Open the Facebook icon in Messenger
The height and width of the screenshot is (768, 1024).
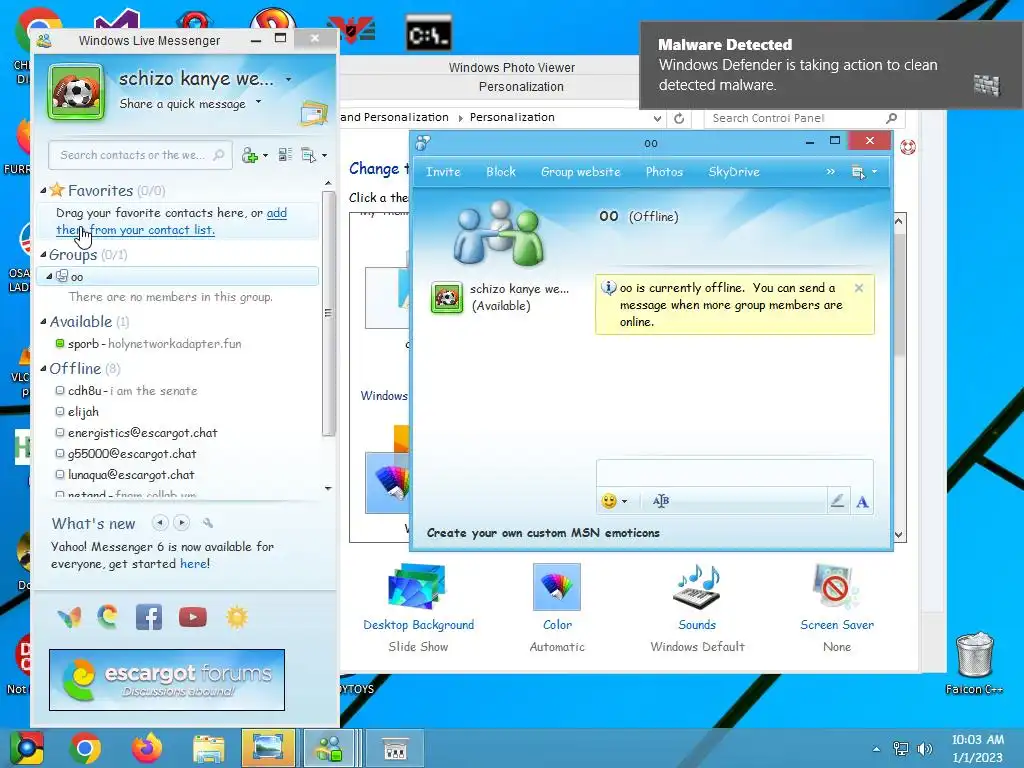(149, 616)
